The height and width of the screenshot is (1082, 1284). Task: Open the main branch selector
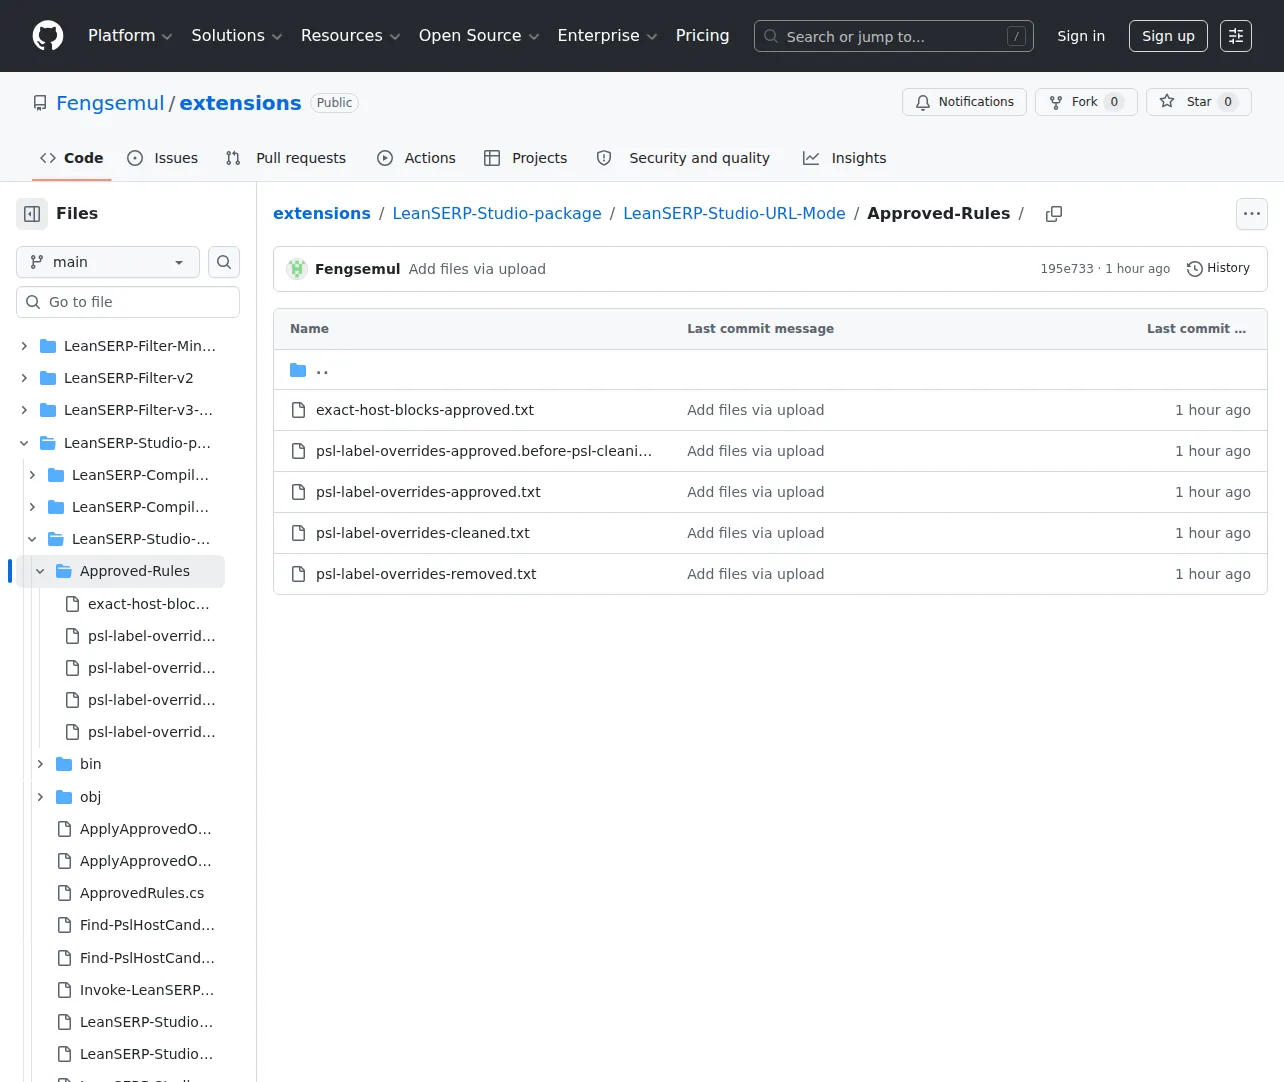point(108,262)
